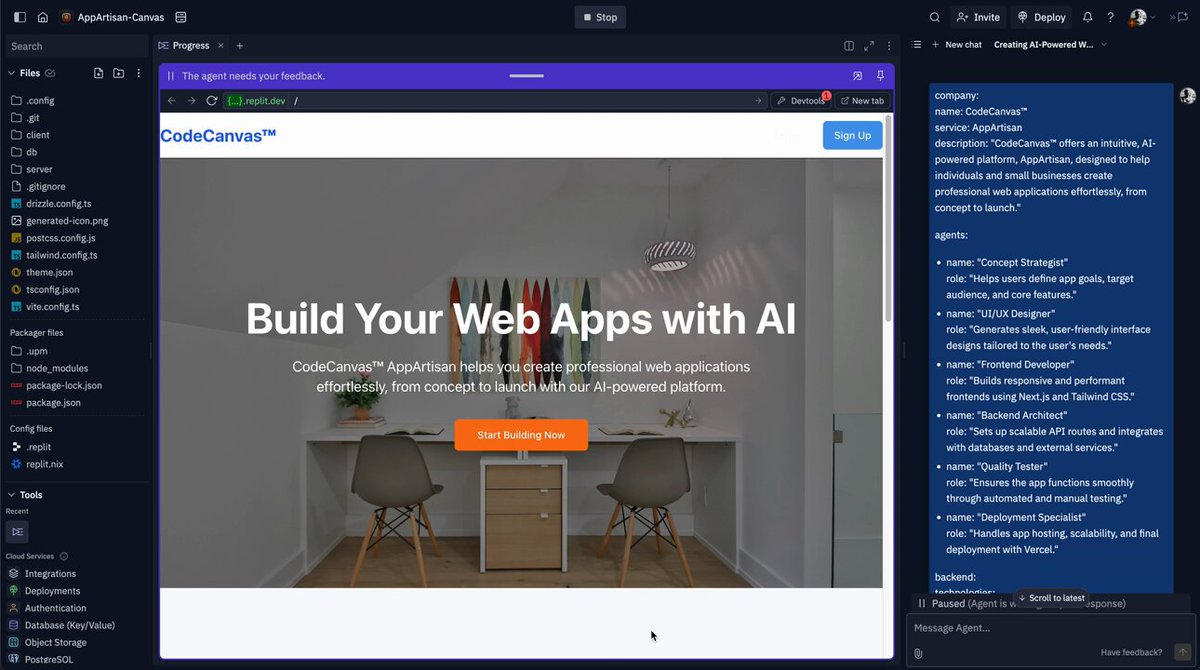Open Devtools in the preview

801,101
